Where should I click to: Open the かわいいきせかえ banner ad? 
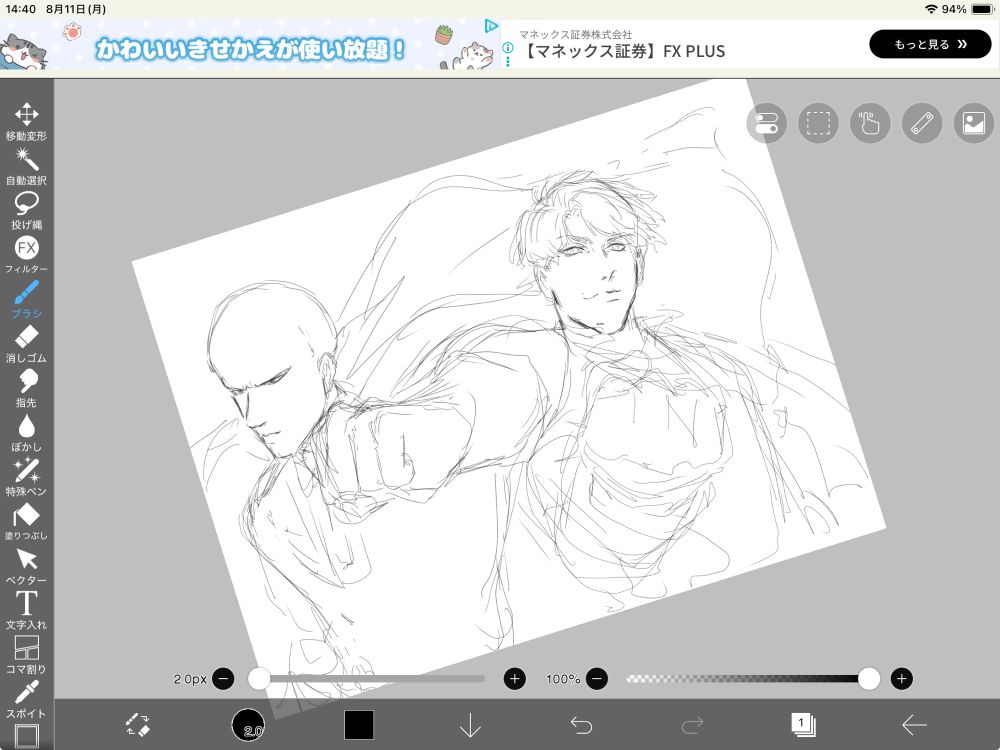click(250, 45)
